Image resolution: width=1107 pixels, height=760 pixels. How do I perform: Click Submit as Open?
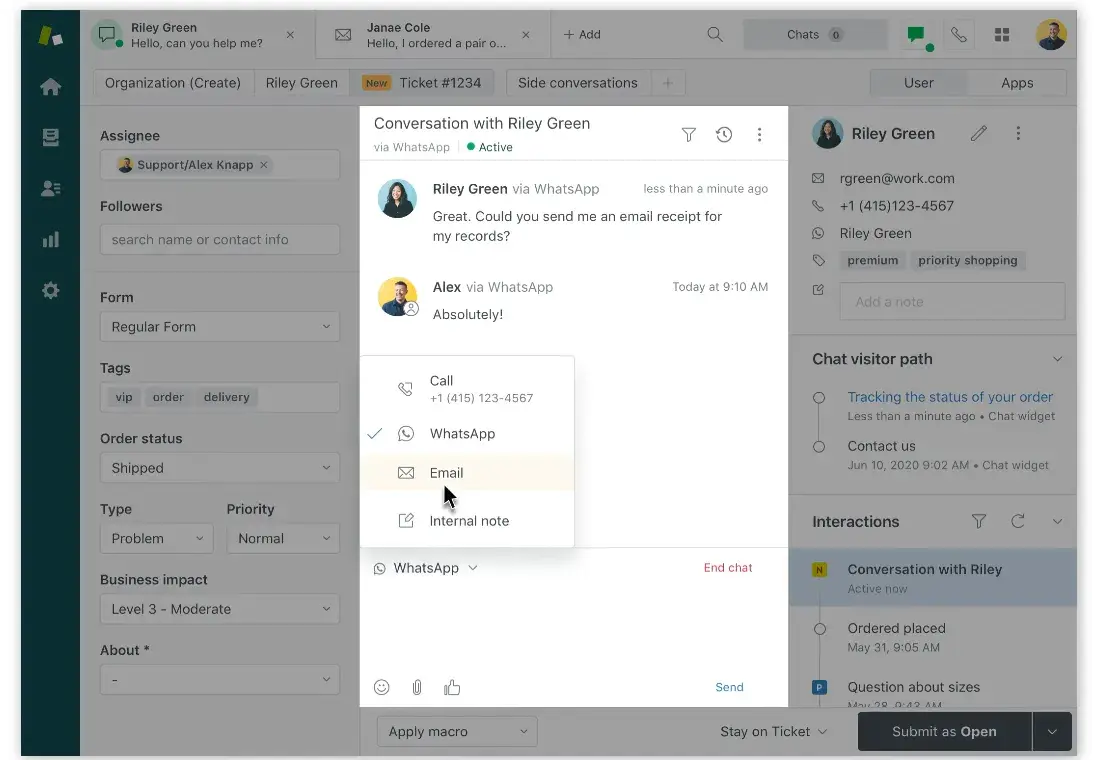tap(944, 732)
